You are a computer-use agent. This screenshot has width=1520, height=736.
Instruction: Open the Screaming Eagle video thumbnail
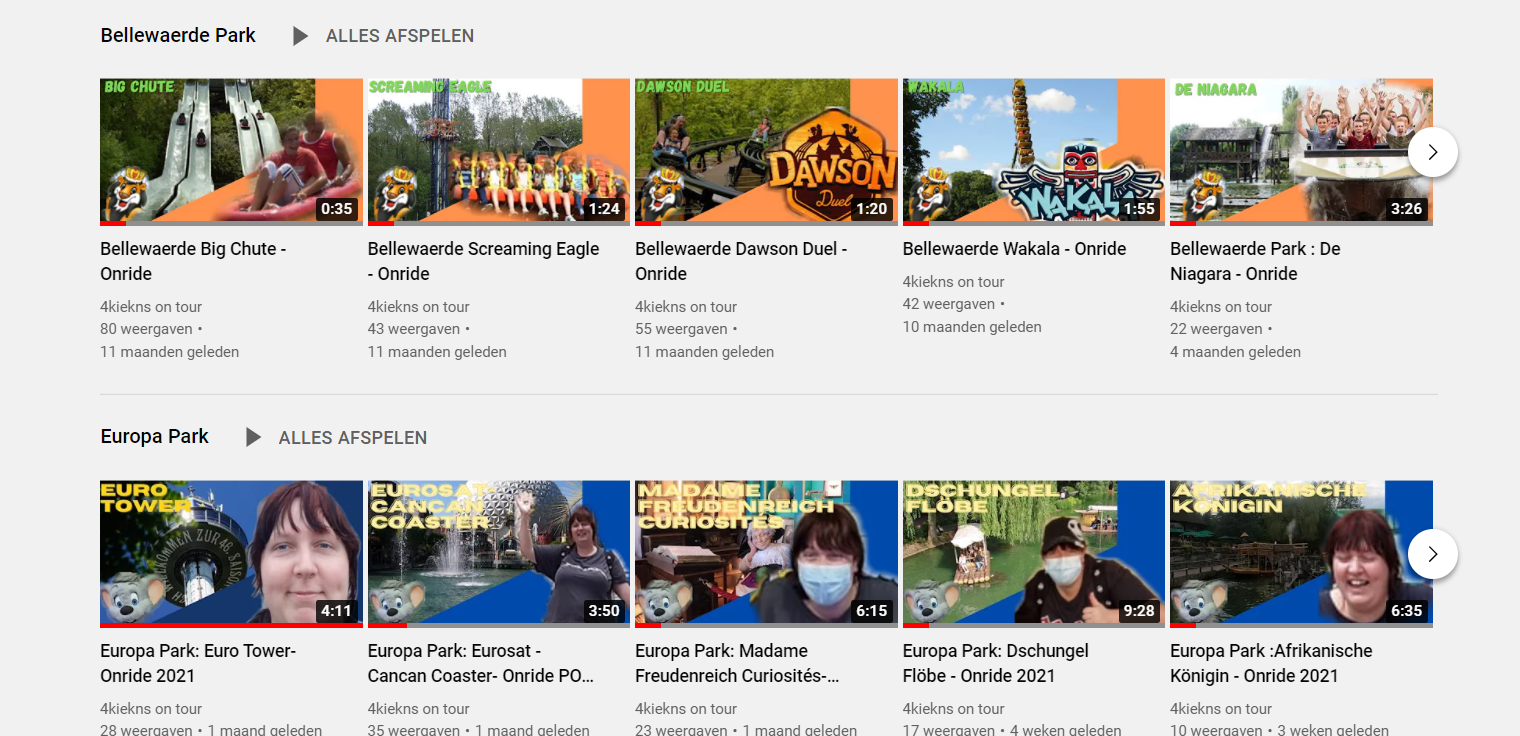tap(499, 152)
